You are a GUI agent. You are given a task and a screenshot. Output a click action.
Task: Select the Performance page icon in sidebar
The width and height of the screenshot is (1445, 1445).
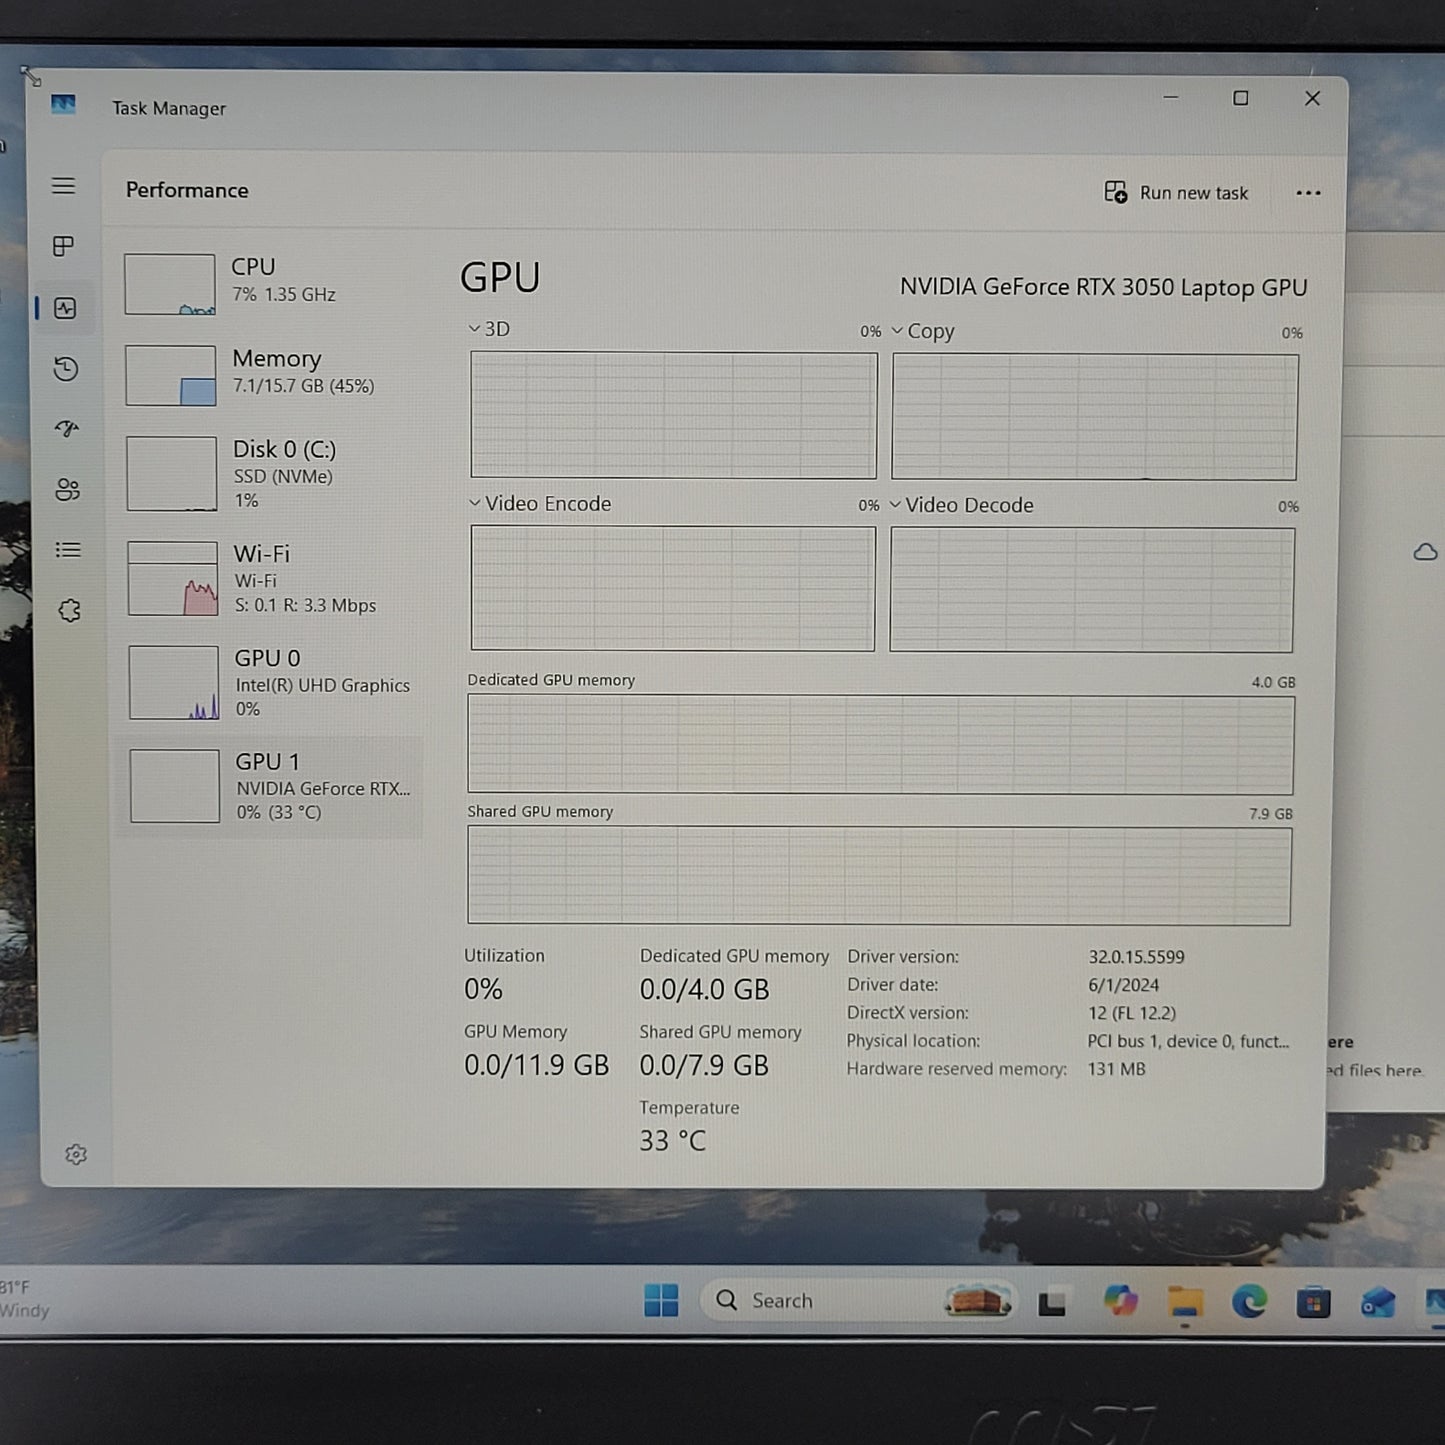65,308
